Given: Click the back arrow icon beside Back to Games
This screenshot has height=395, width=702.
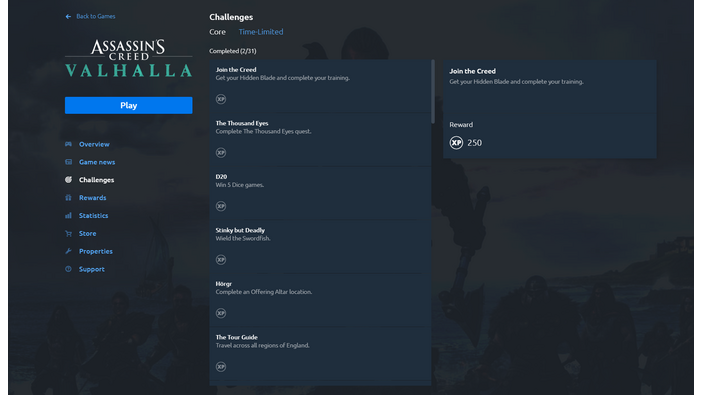Looking at the screenshot, I should point(68,17).
